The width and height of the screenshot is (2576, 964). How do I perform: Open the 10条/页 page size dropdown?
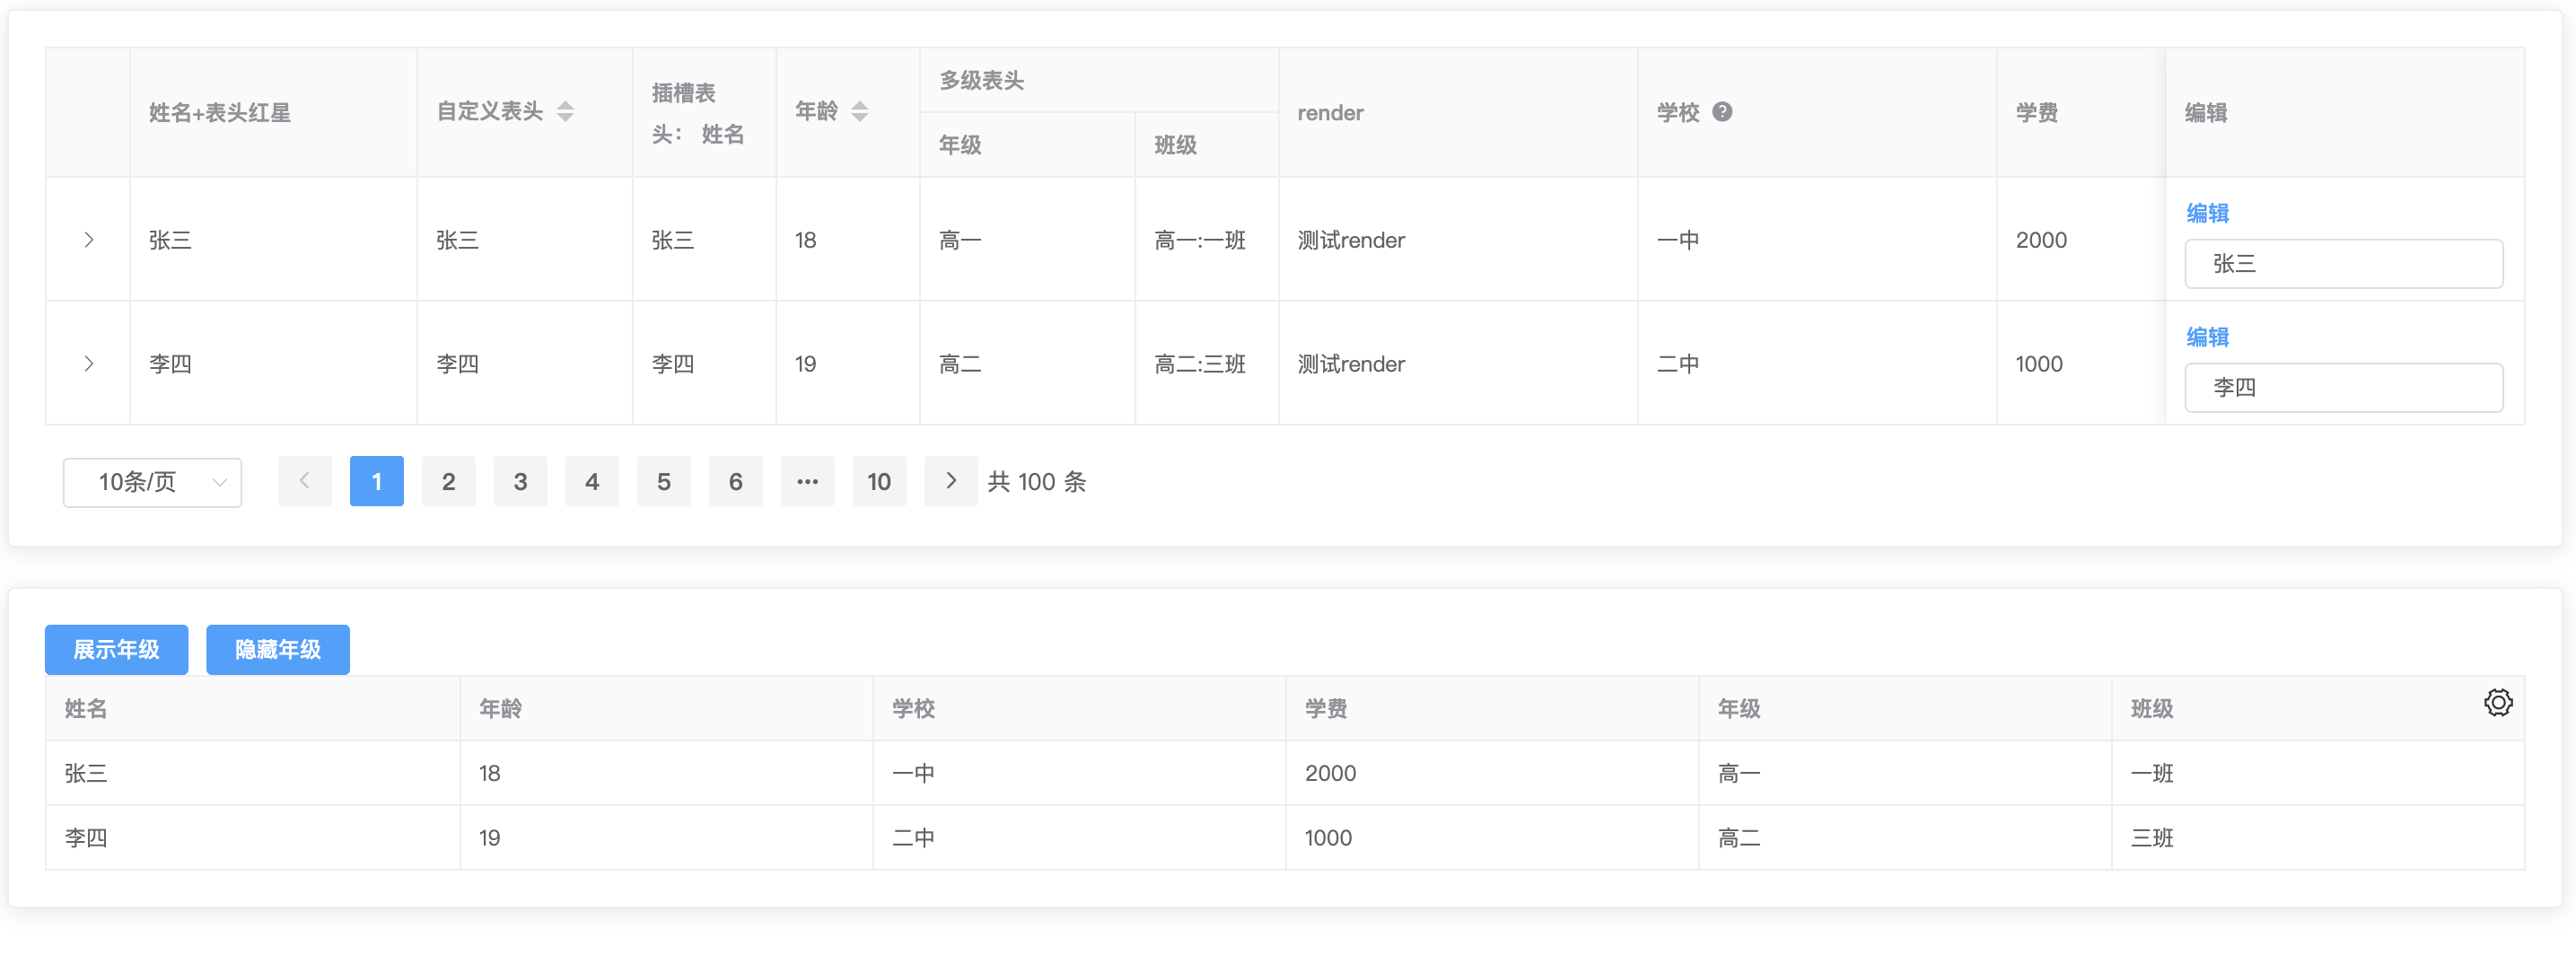[153, 483]
